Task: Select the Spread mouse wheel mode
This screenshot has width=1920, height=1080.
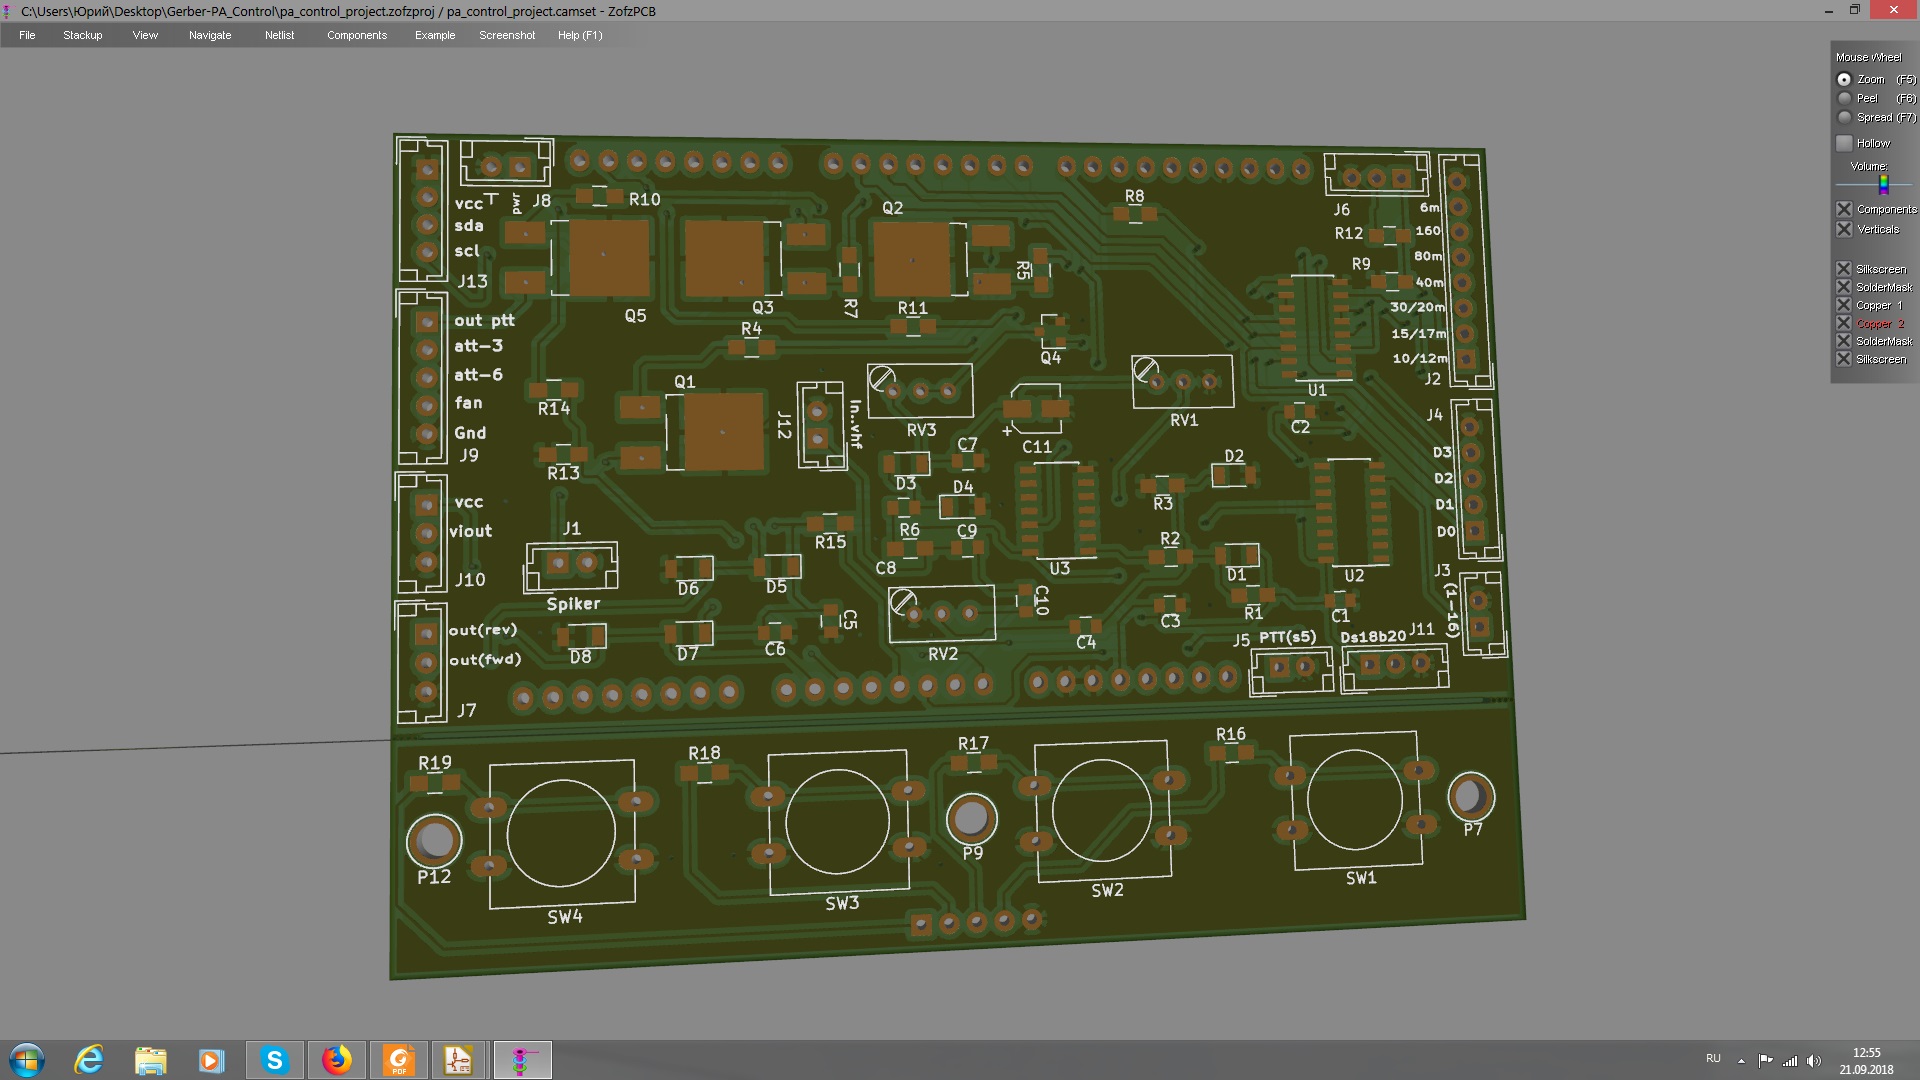Action: pyautogui.click(x=1845, y=117)
